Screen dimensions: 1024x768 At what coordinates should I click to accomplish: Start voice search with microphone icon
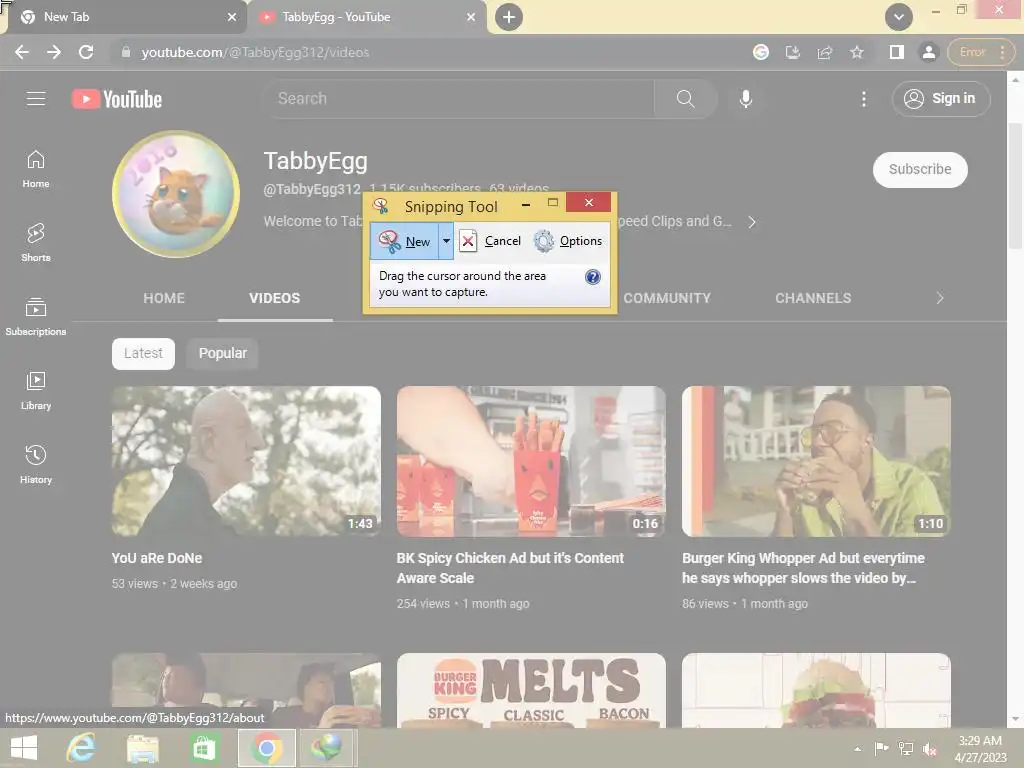tap(745, 99)
